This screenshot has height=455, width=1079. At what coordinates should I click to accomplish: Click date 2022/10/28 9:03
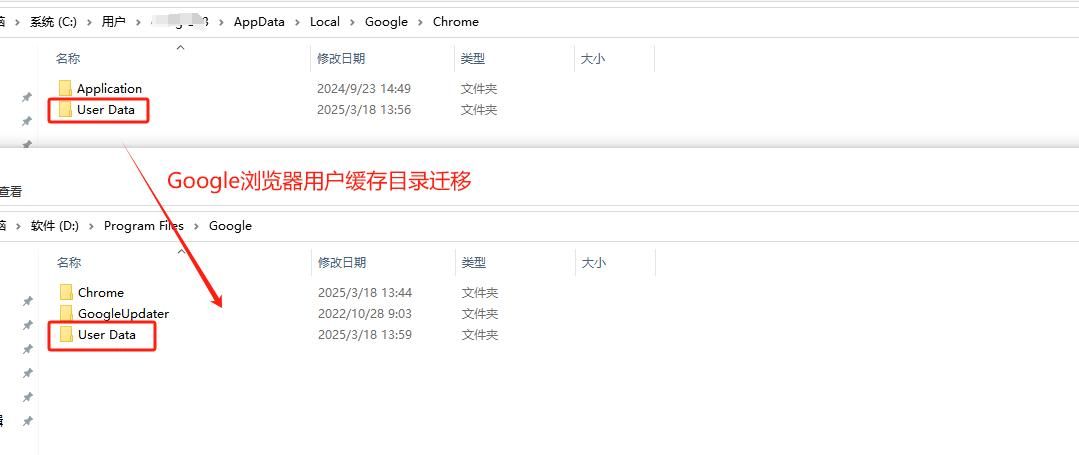point(365,314)
